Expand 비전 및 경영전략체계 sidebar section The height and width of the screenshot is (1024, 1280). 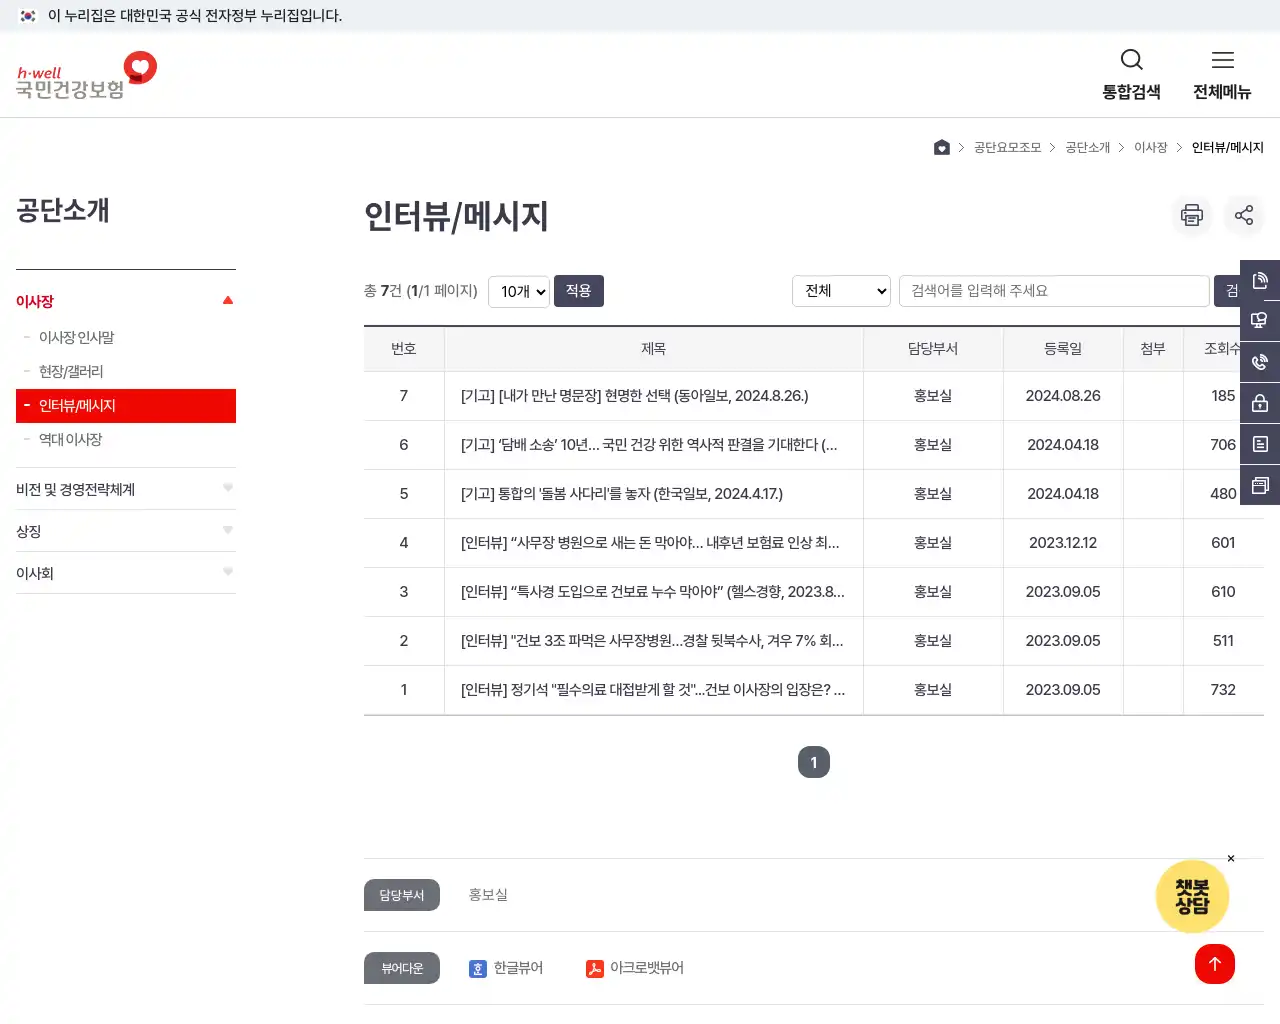tap(126, 489)
